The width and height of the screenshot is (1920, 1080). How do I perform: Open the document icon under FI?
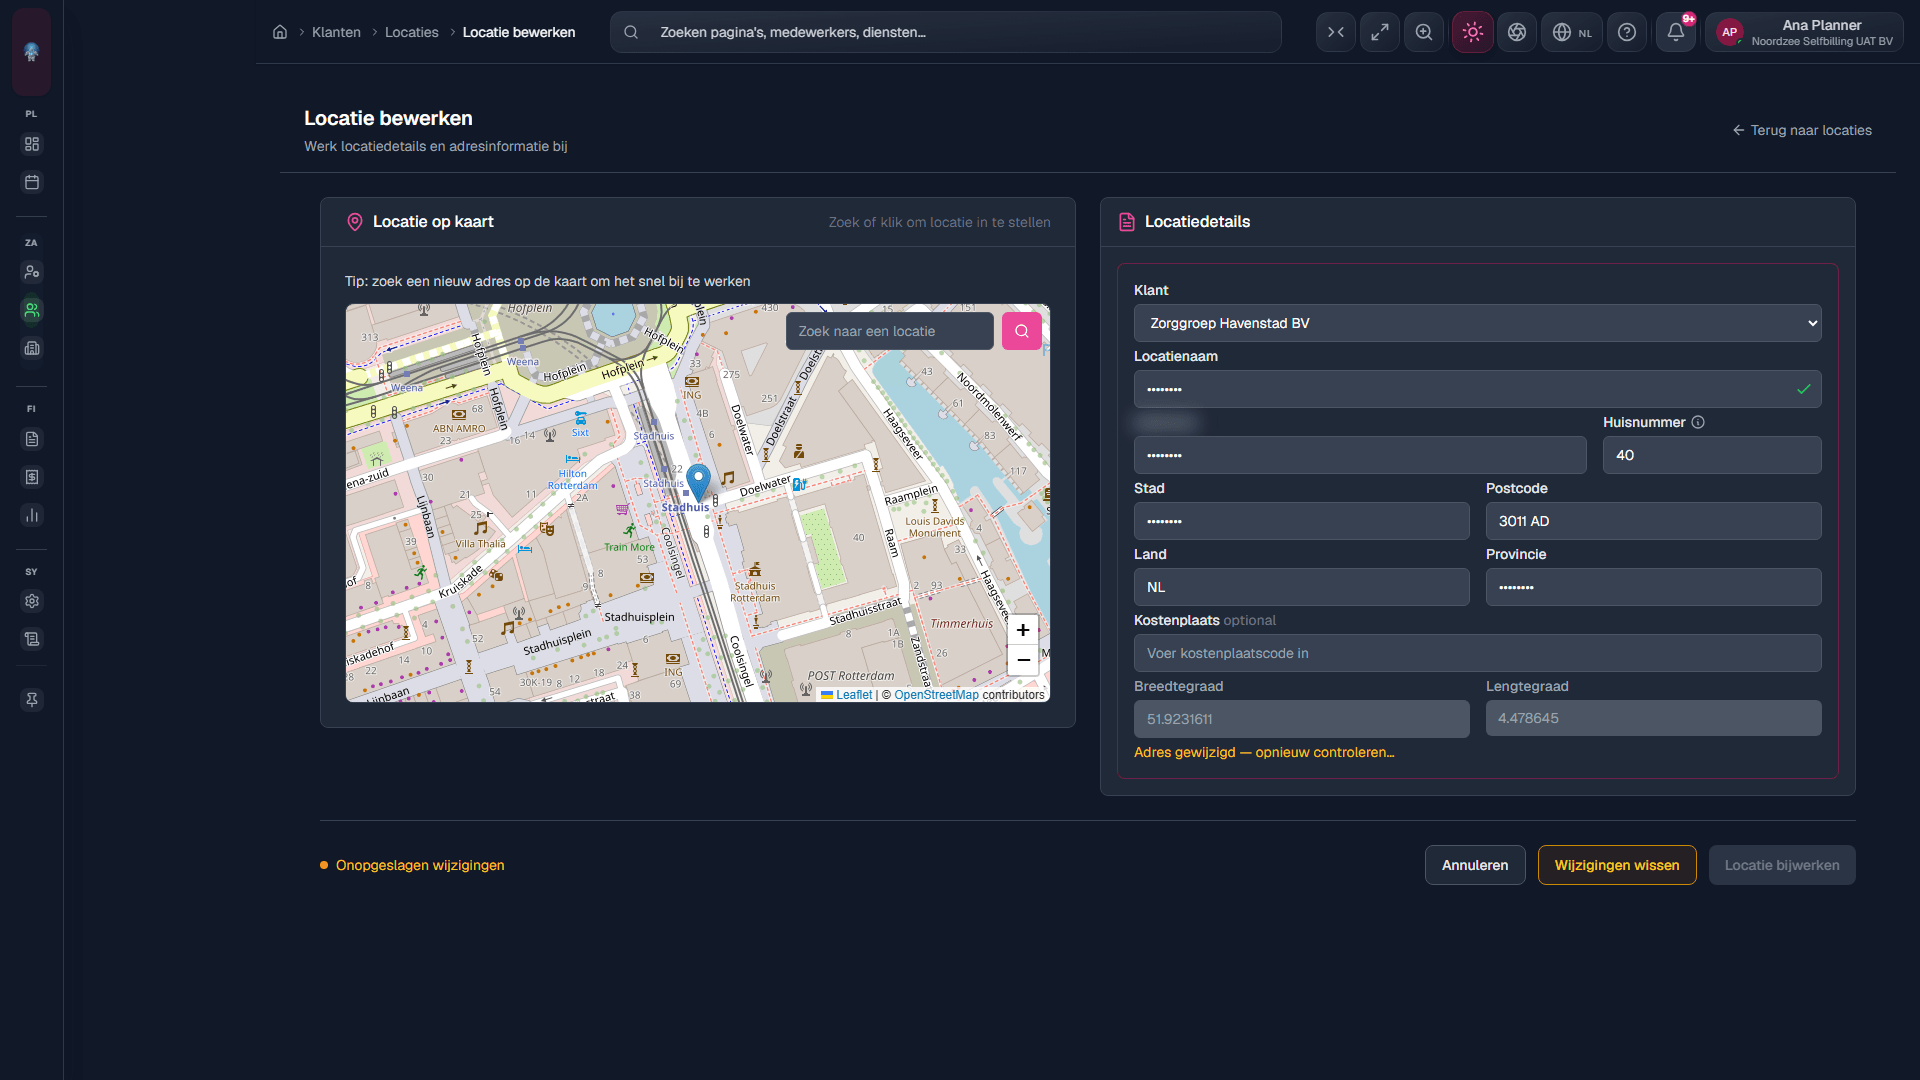click(x=32, y=439)
